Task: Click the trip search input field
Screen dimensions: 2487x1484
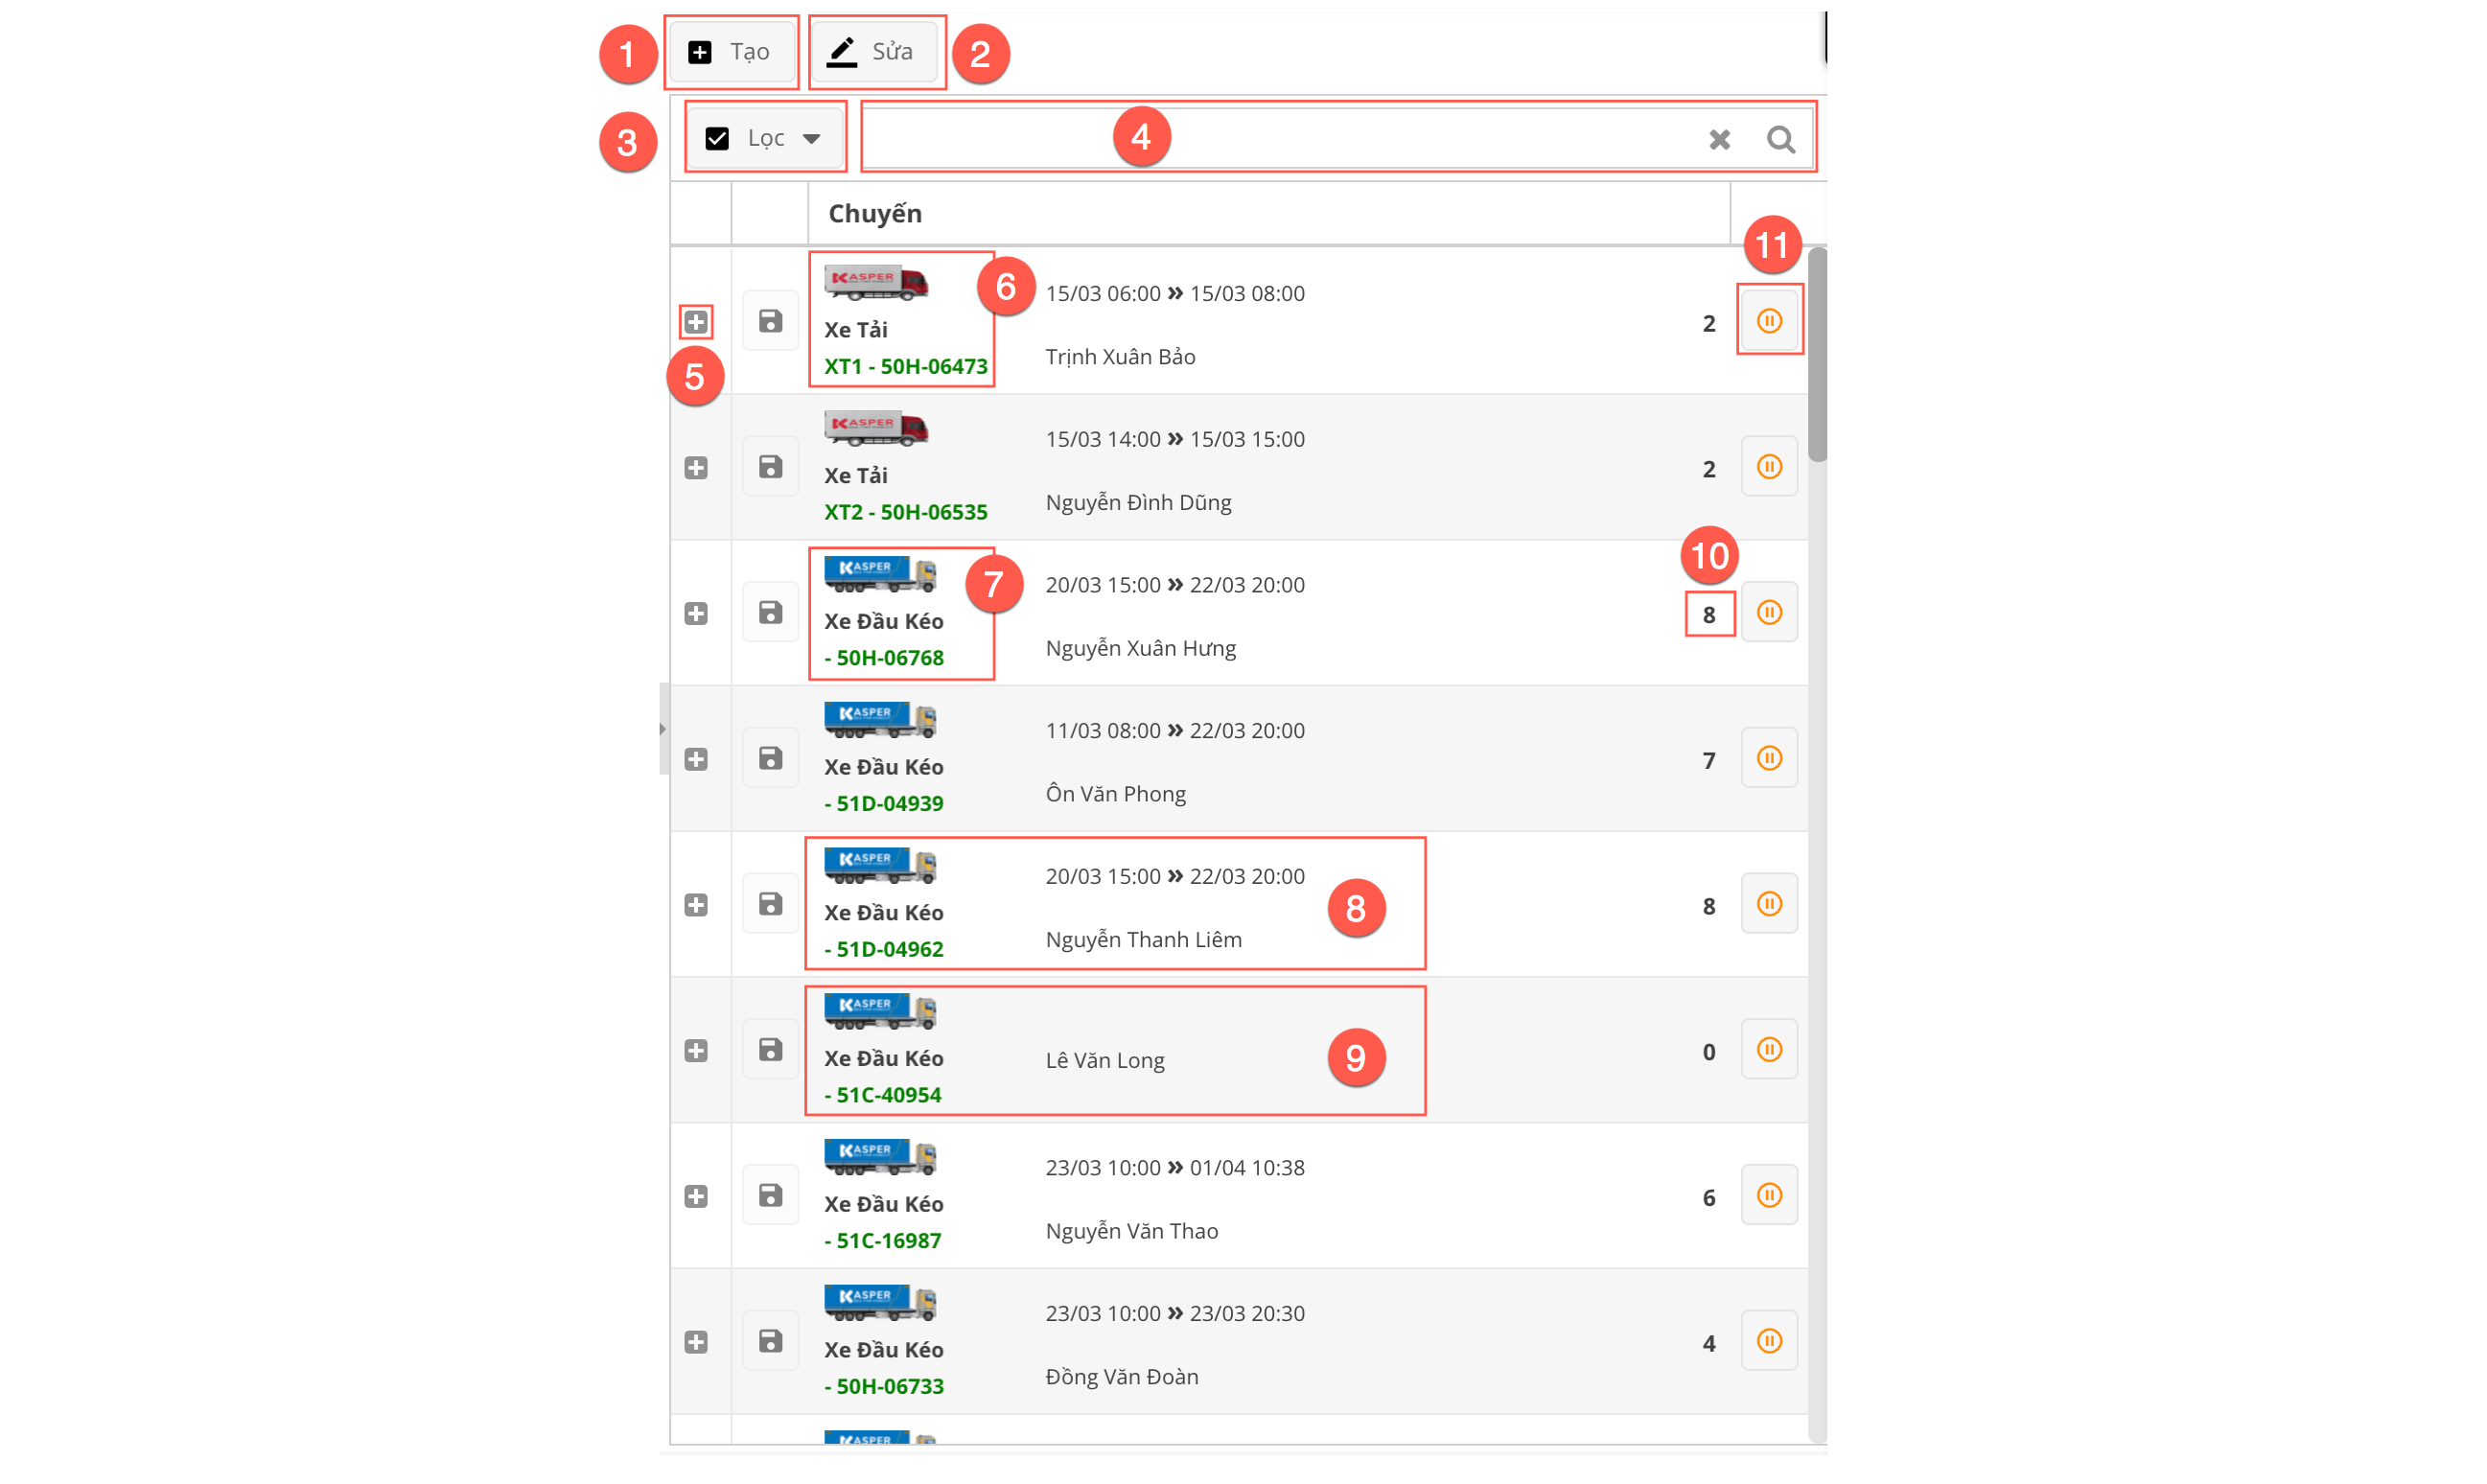Action: click(1400, 138)
